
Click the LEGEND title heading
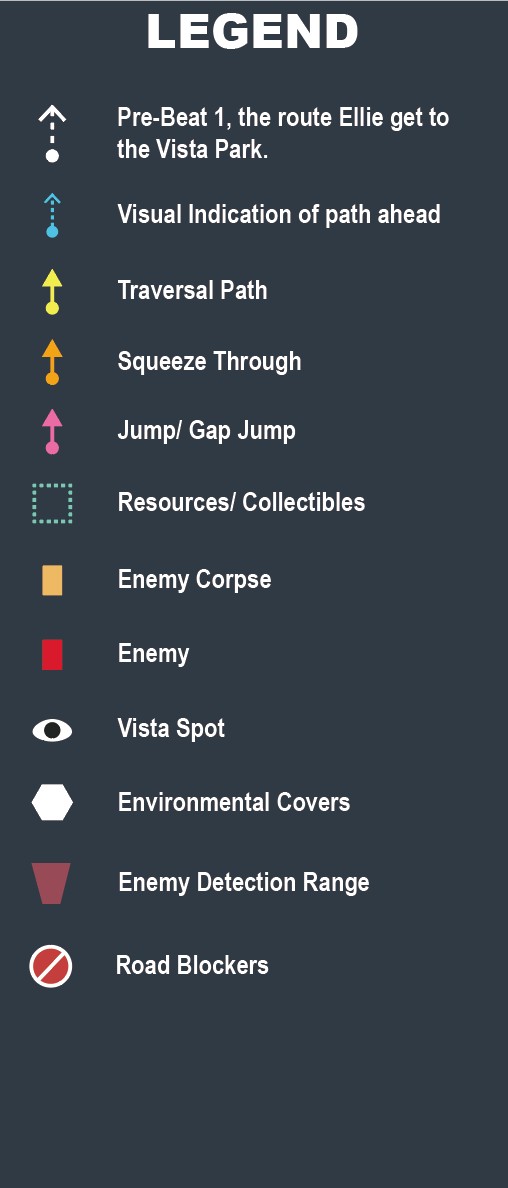point(252,32)
